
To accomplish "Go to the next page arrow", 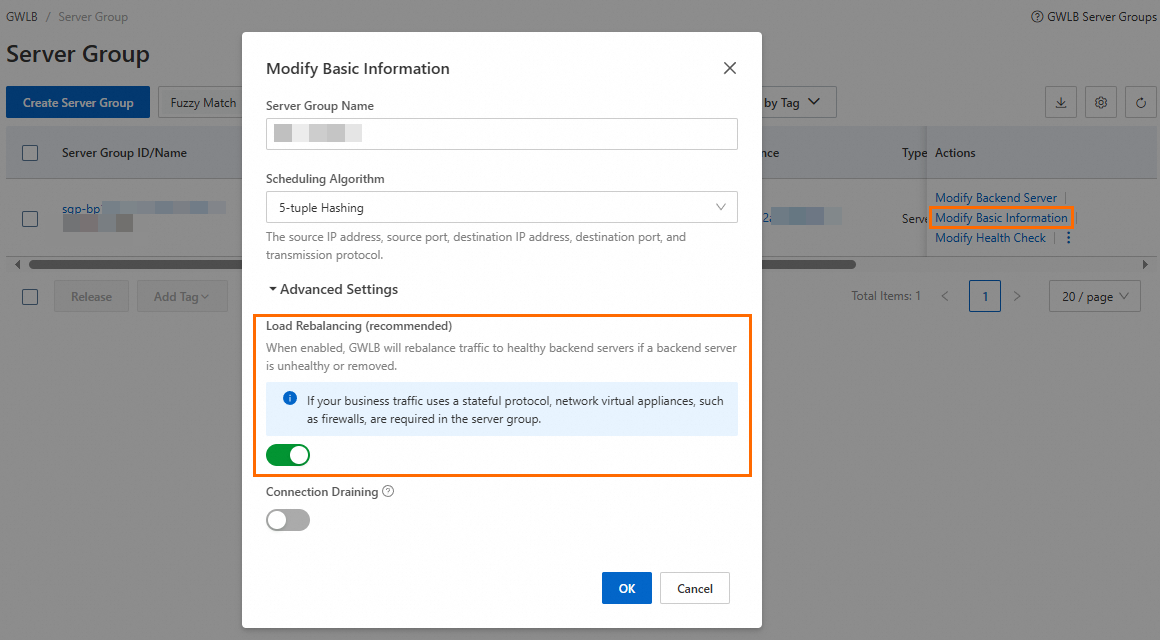I will point(1017,296).
